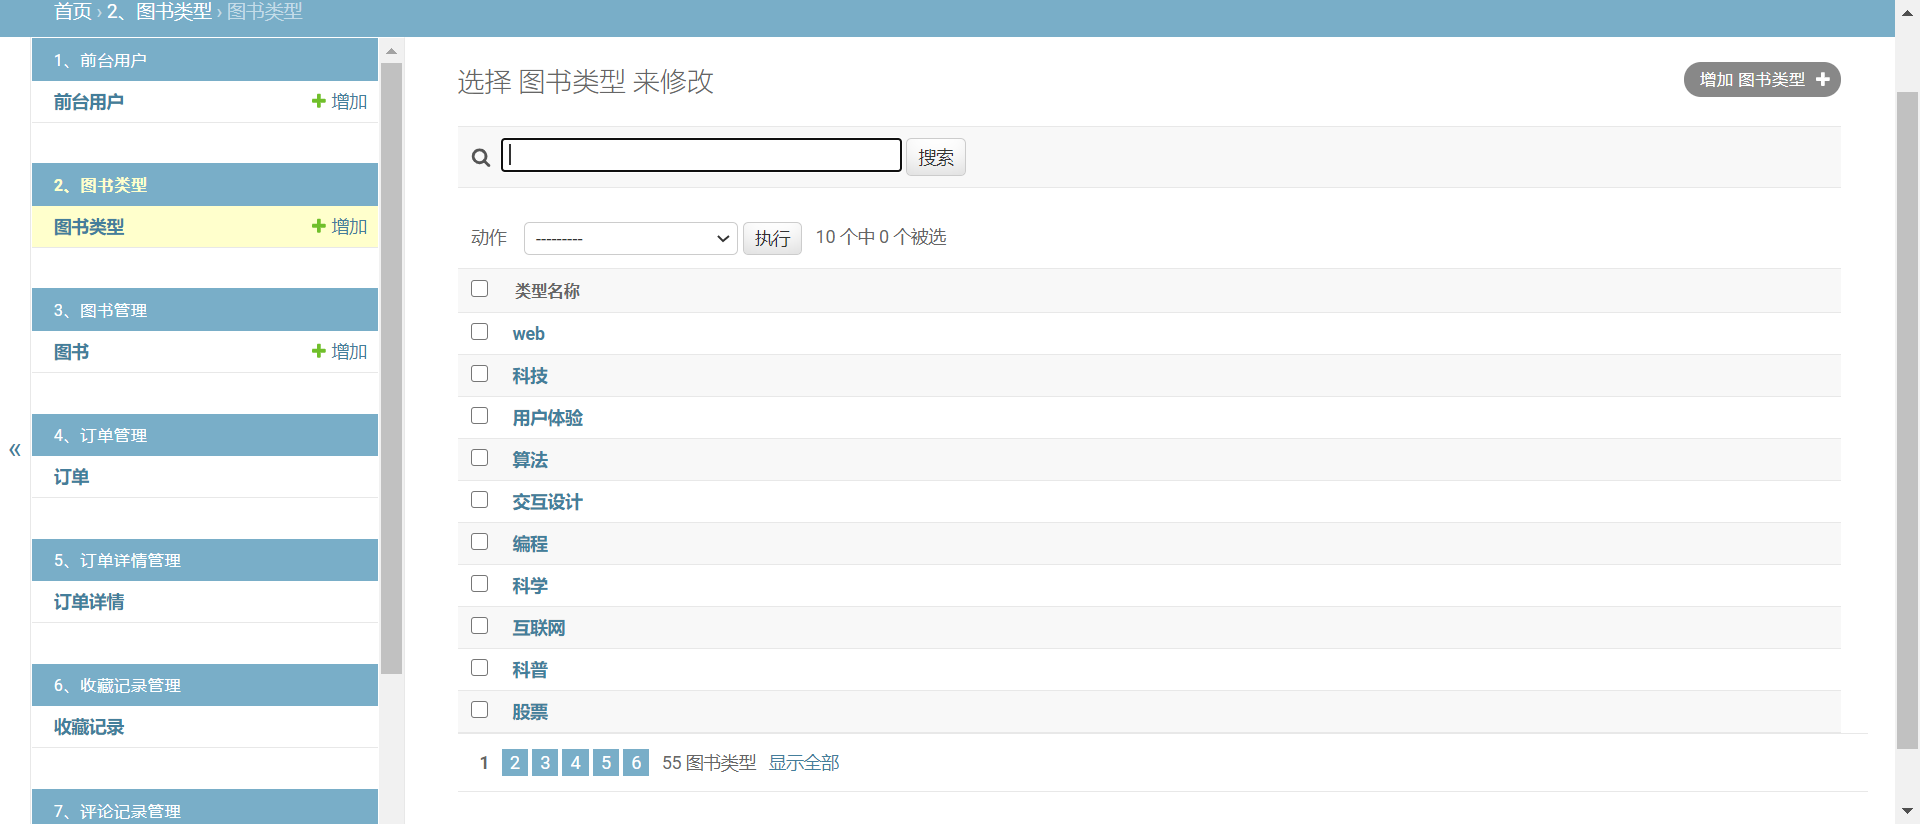Open sidebar section 7、评论记录管理
Screen dimensions: 1920x824
click(117, 811)
